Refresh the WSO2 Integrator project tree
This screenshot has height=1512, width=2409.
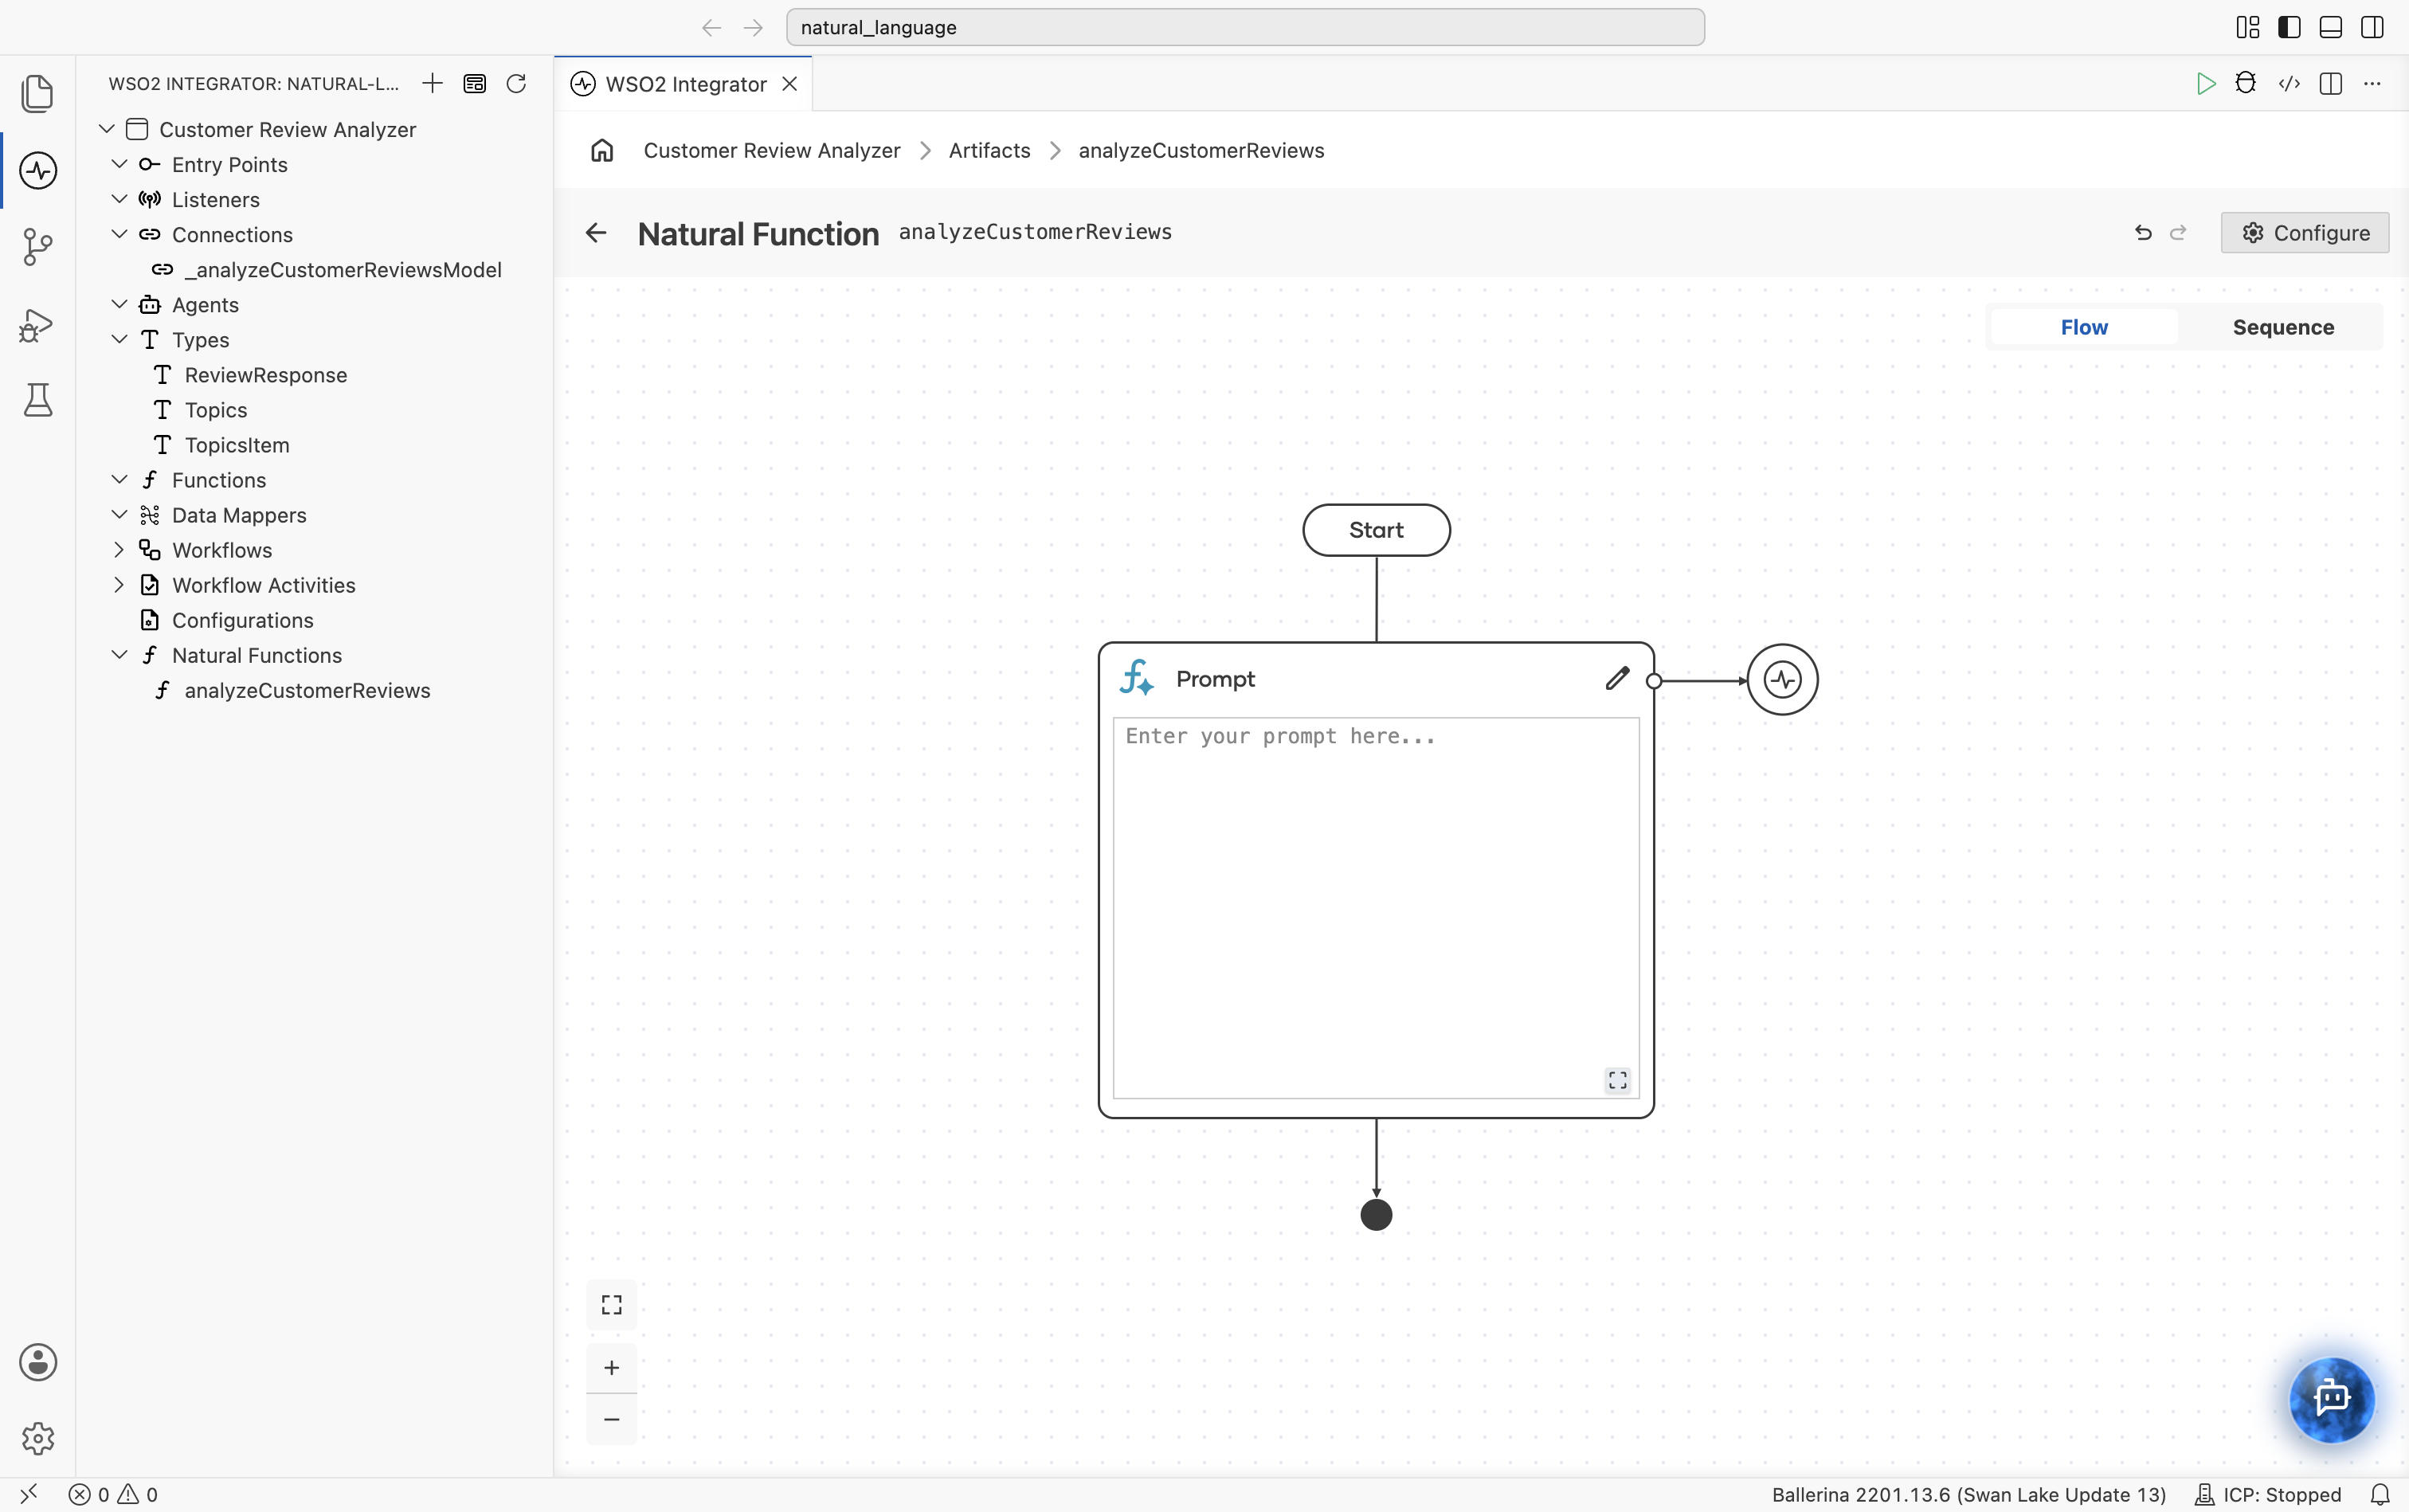[516, 84]
